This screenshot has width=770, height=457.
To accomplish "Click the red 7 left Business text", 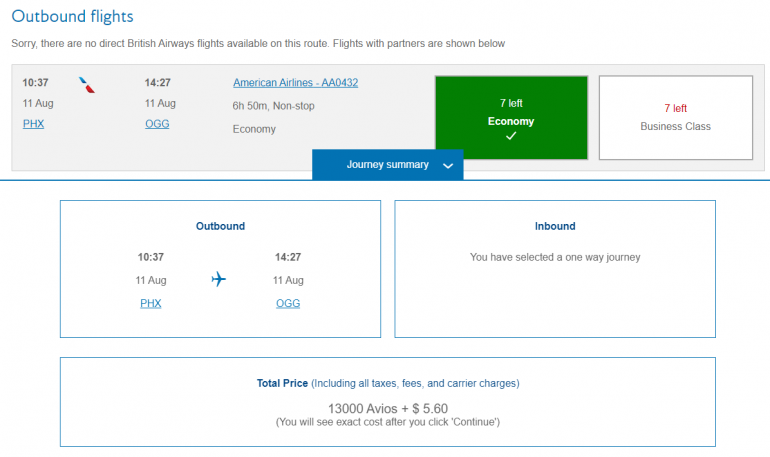I will click(x=675, y=108).
